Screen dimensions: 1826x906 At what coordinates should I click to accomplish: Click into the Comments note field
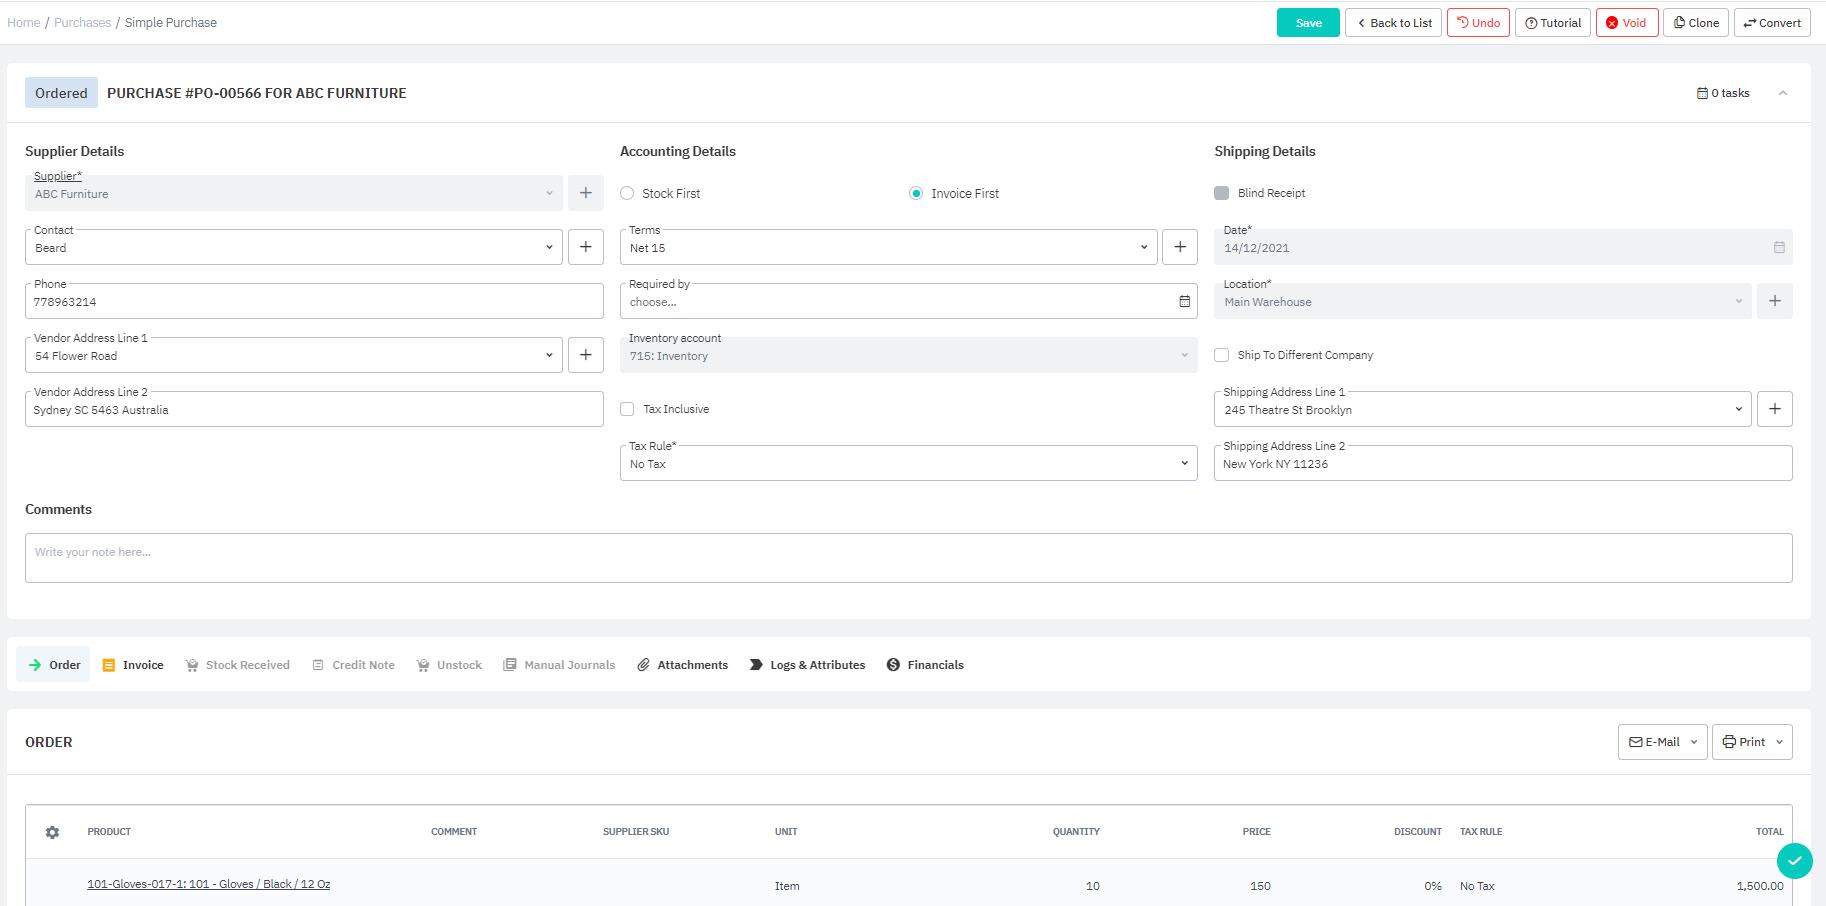pos(908,558)
